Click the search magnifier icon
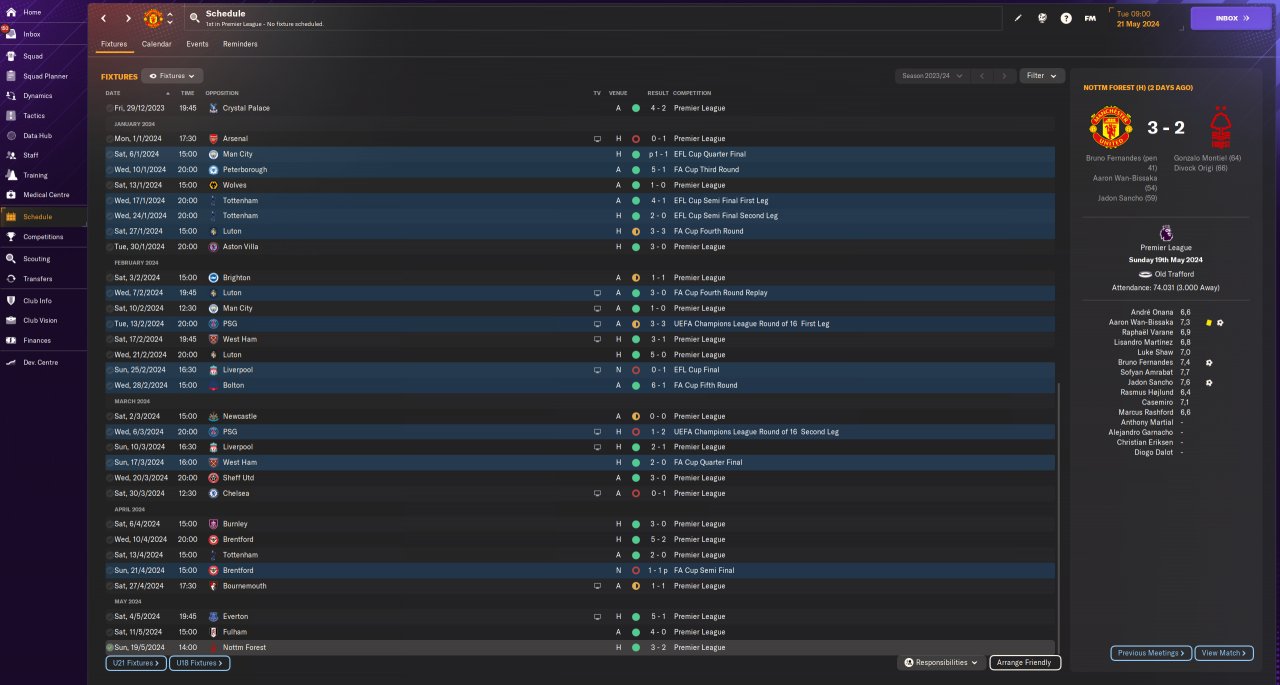Image resolution: width=1280 pixels, height=685 pixels. (x=194, y=18)
